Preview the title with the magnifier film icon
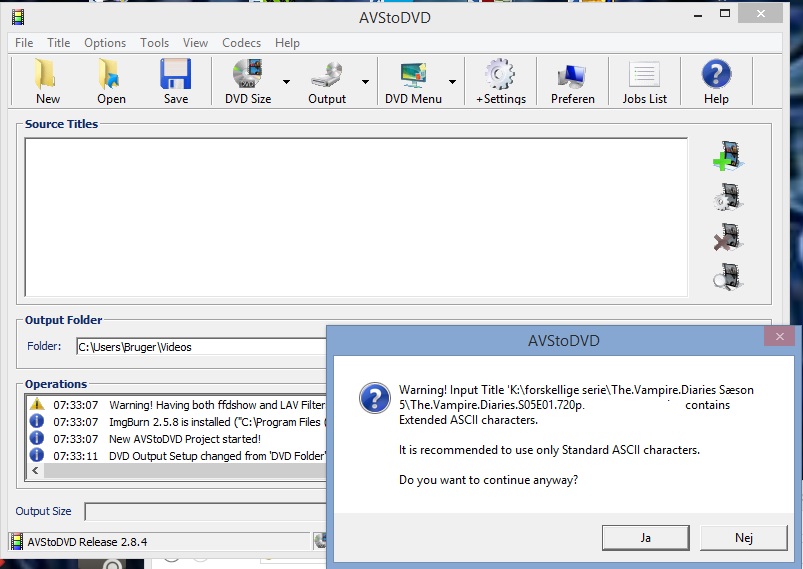This screenshot has width=803, height=569. tap(728, 277)
